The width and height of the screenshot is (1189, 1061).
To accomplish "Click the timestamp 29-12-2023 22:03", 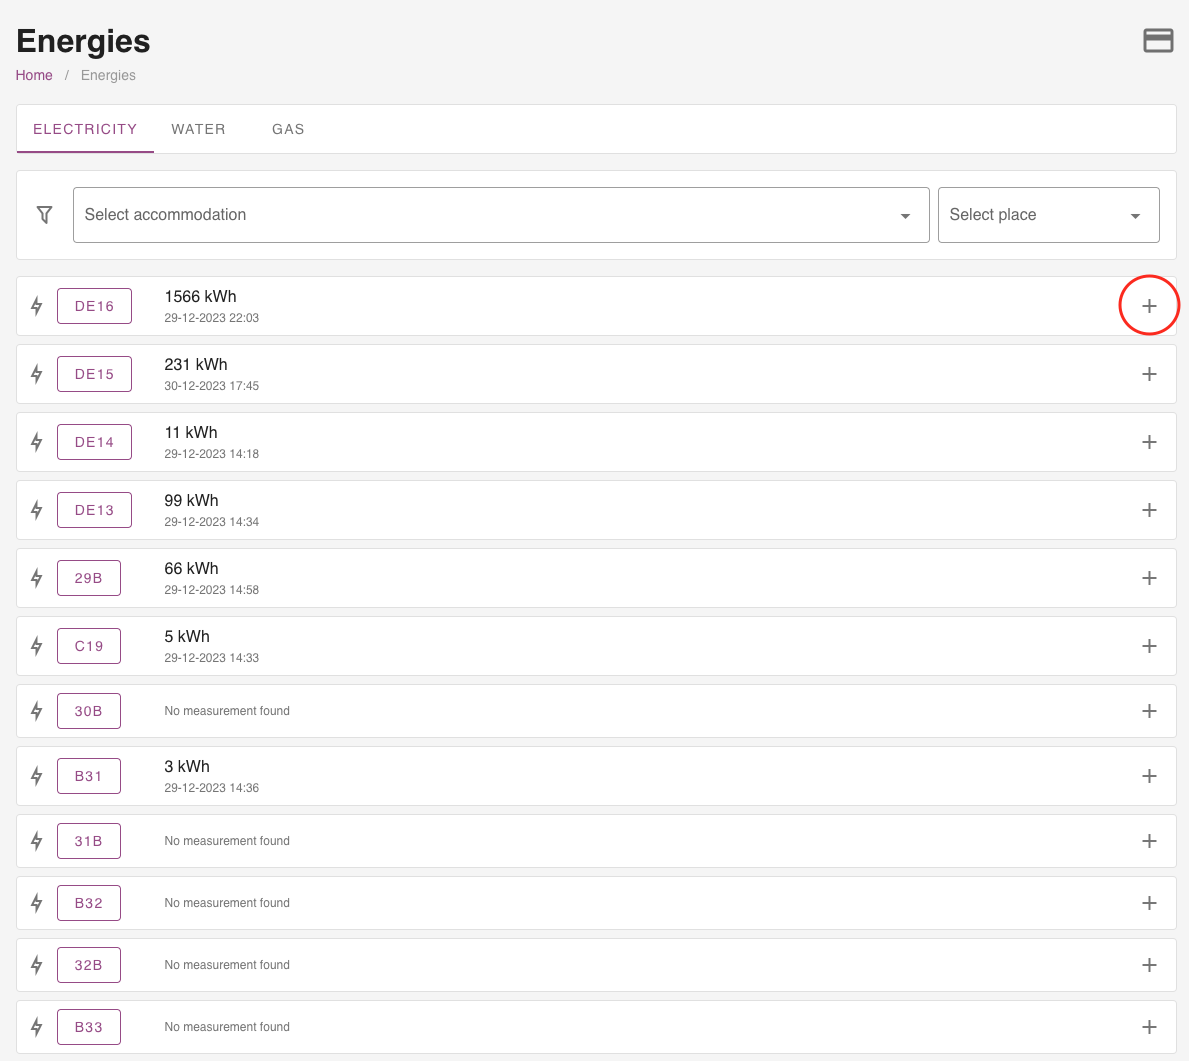I will tap(212, 318).
